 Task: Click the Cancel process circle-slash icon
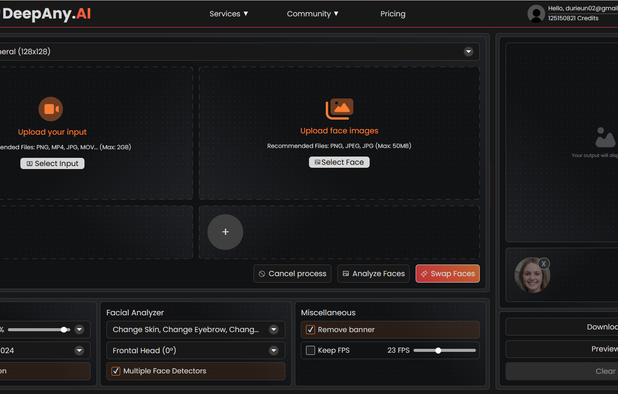[262, 274]
